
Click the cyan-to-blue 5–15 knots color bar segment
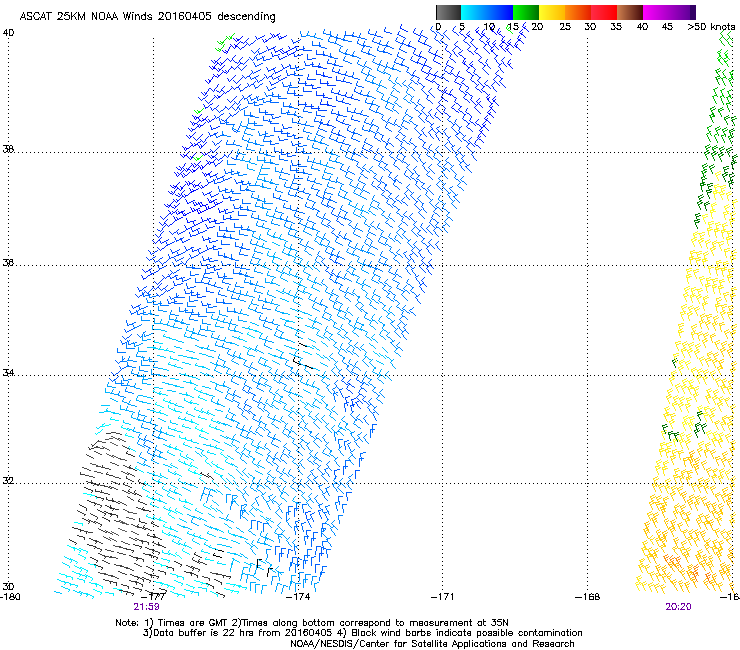coord(487,12)
